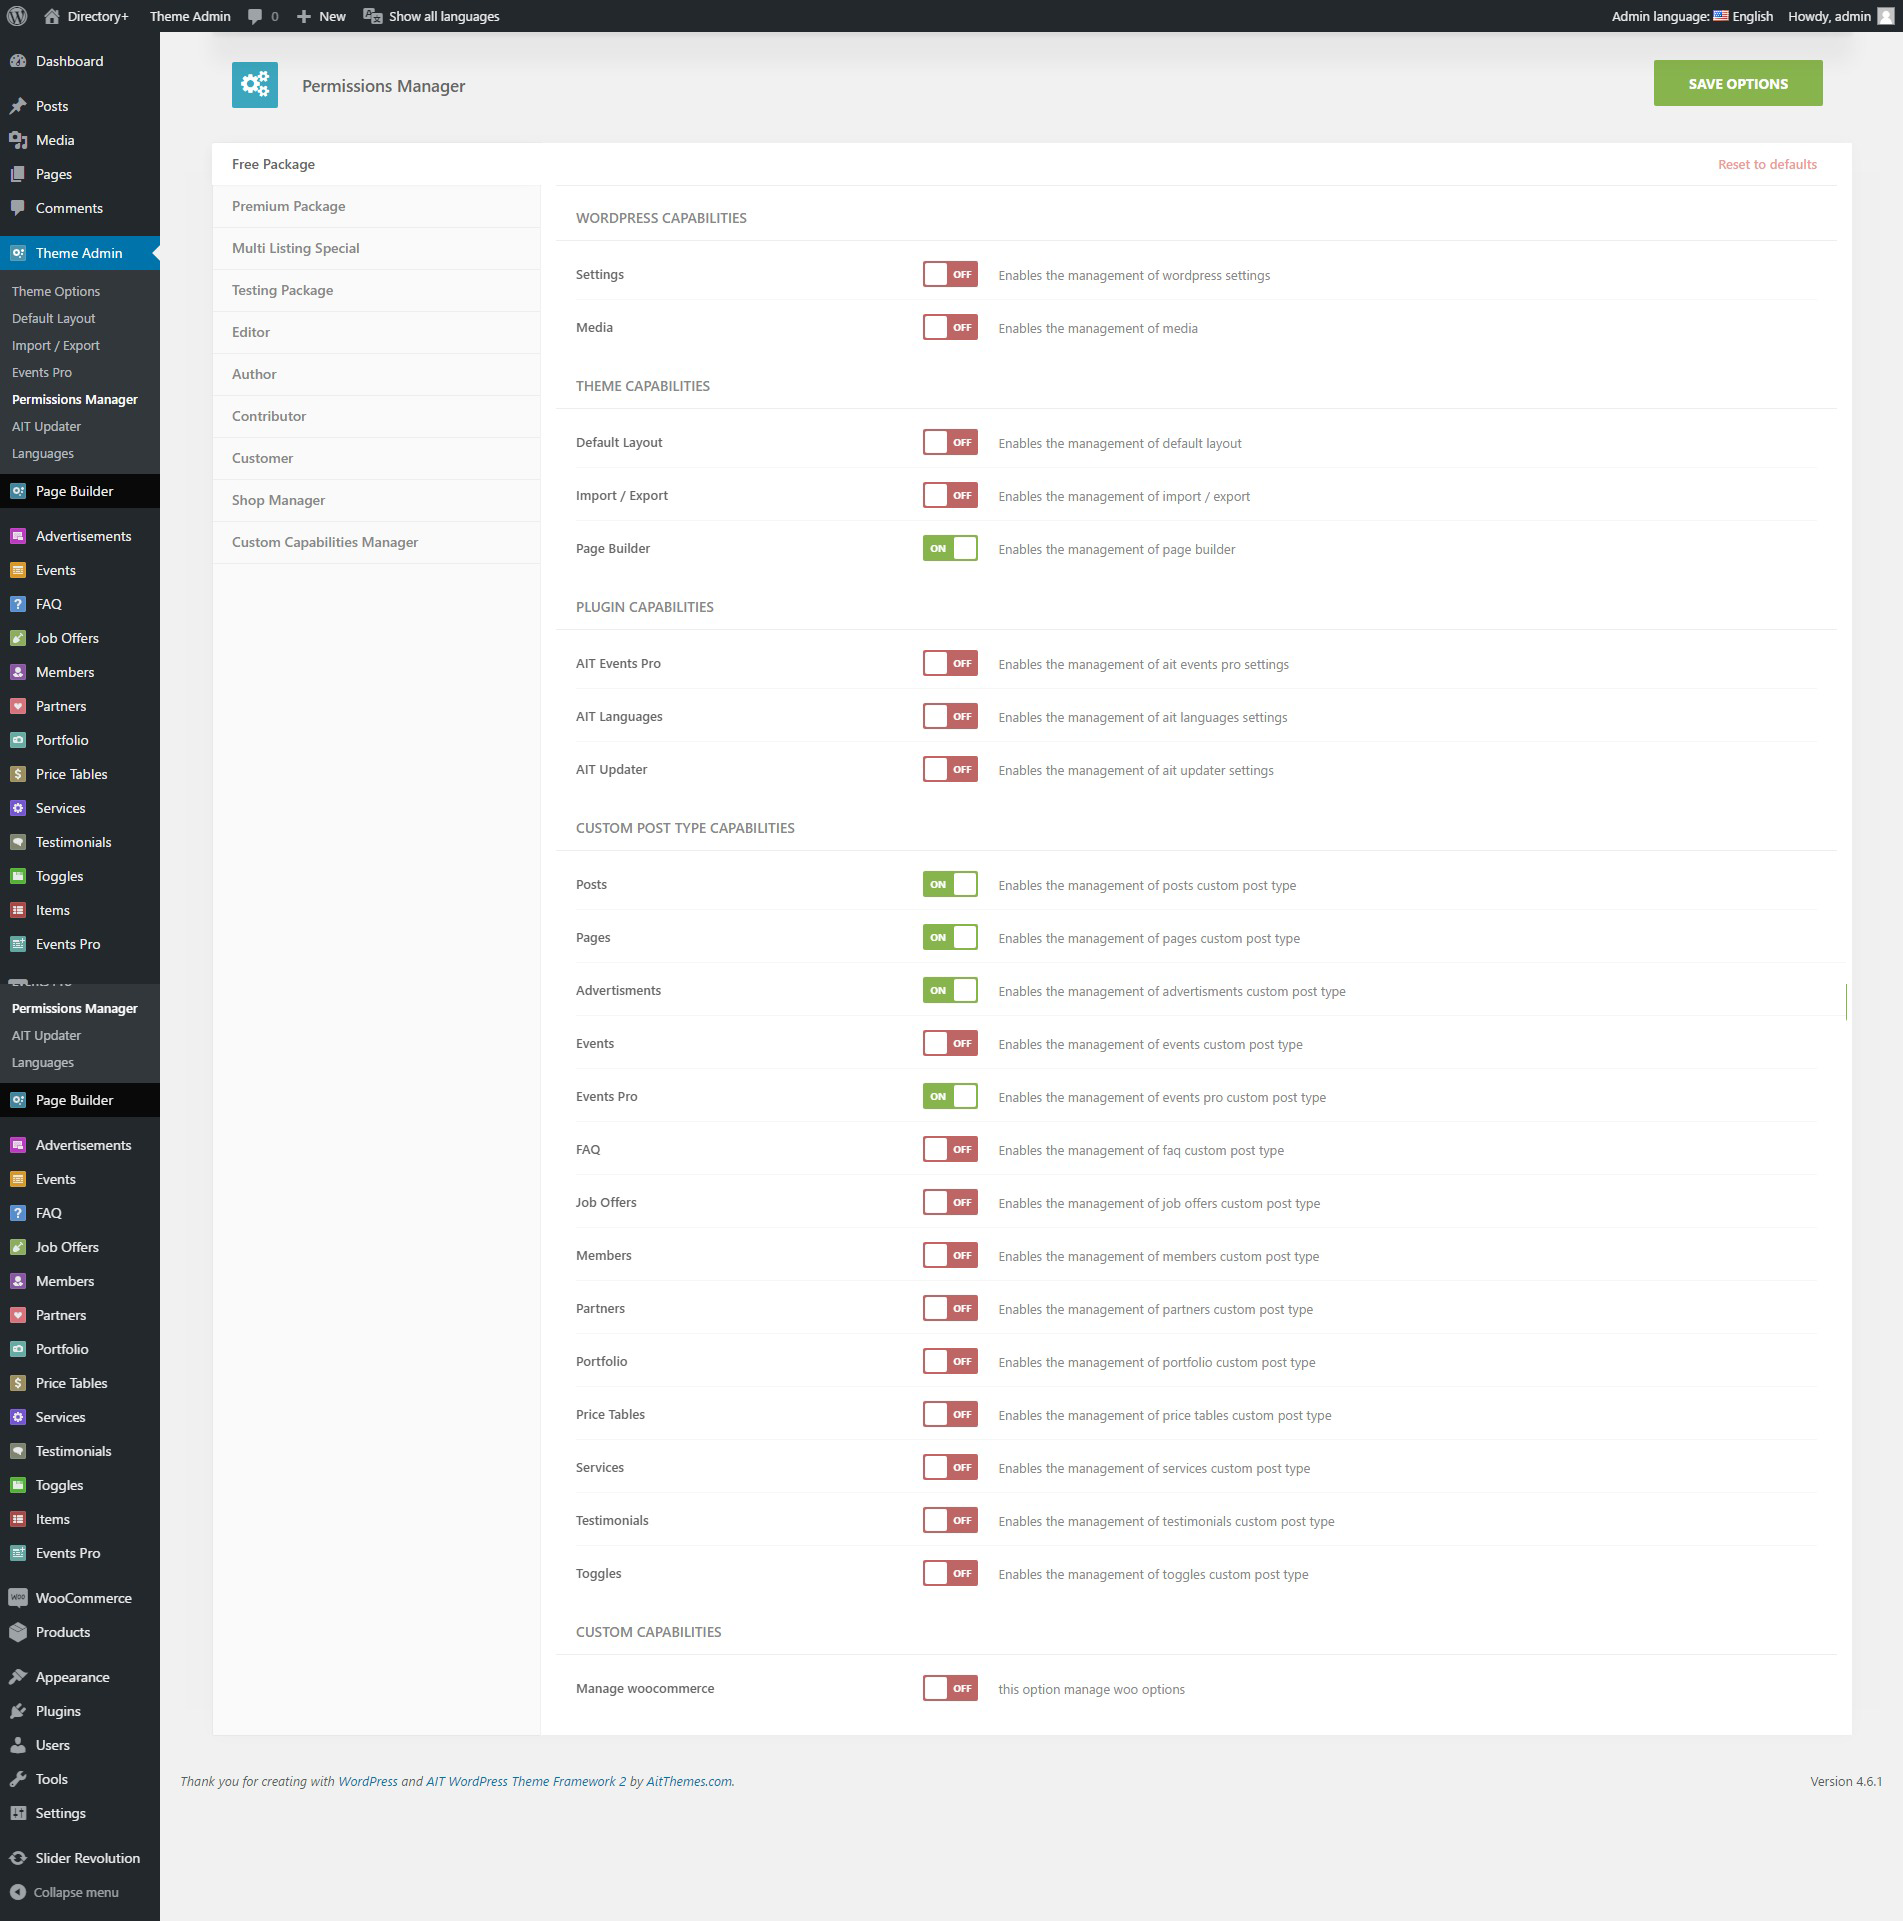The image size is (1903, 1921).
Task: Enable the Manage woocommerce custom capability switch
Action: click(950, 1688)
